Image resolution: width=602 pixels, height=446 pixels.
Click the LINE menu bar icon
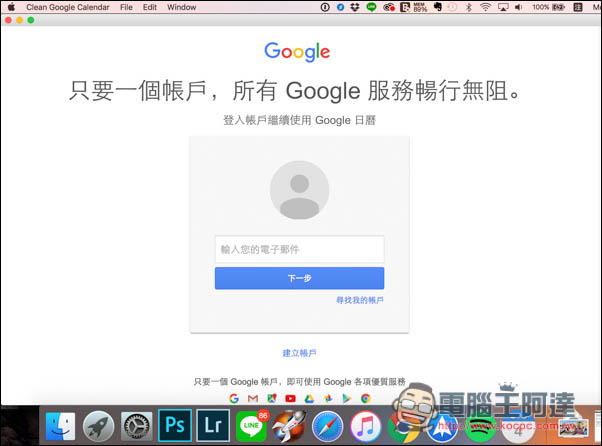pos(371,7)
